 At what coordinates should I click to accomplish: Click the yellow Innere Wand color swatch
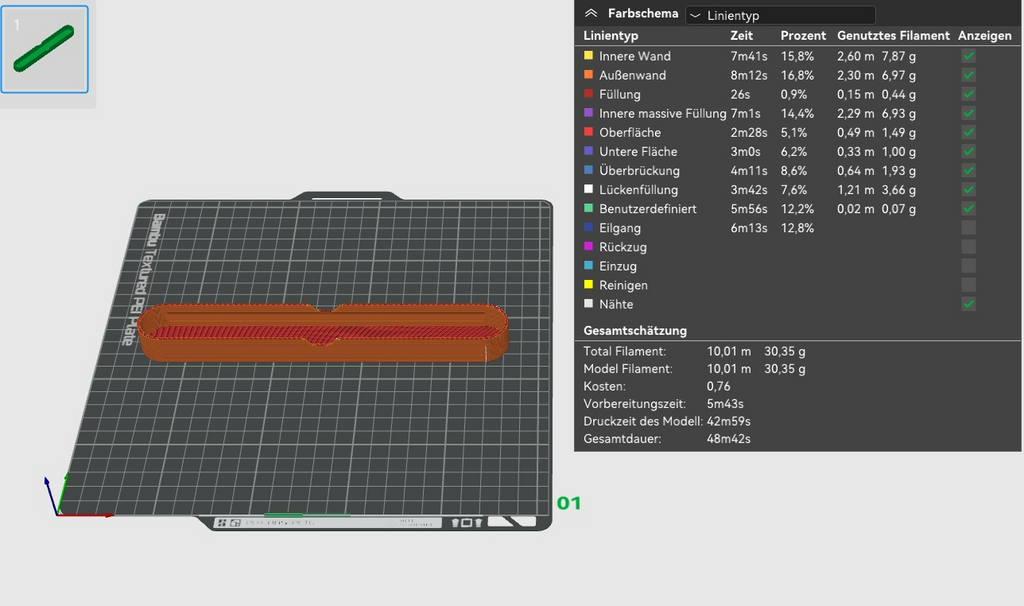(x=588, y=56)
